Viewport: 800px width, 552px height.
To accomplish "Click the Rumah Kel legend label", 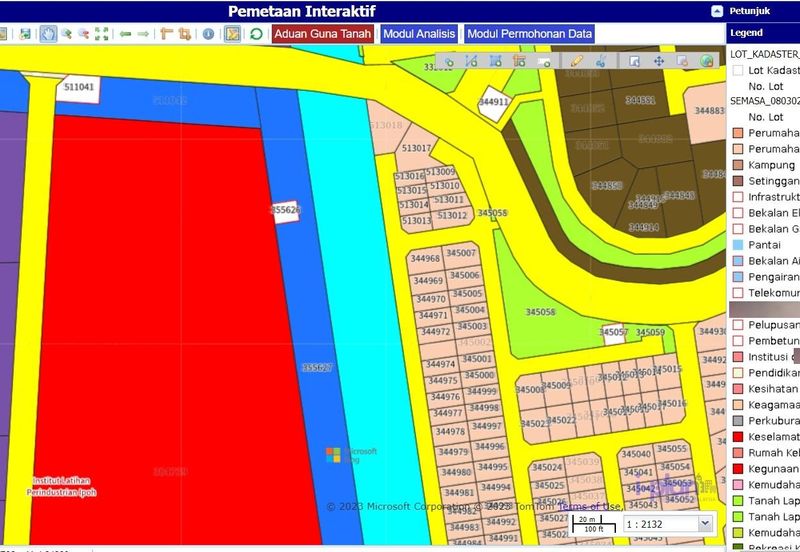I will (774, 453).
